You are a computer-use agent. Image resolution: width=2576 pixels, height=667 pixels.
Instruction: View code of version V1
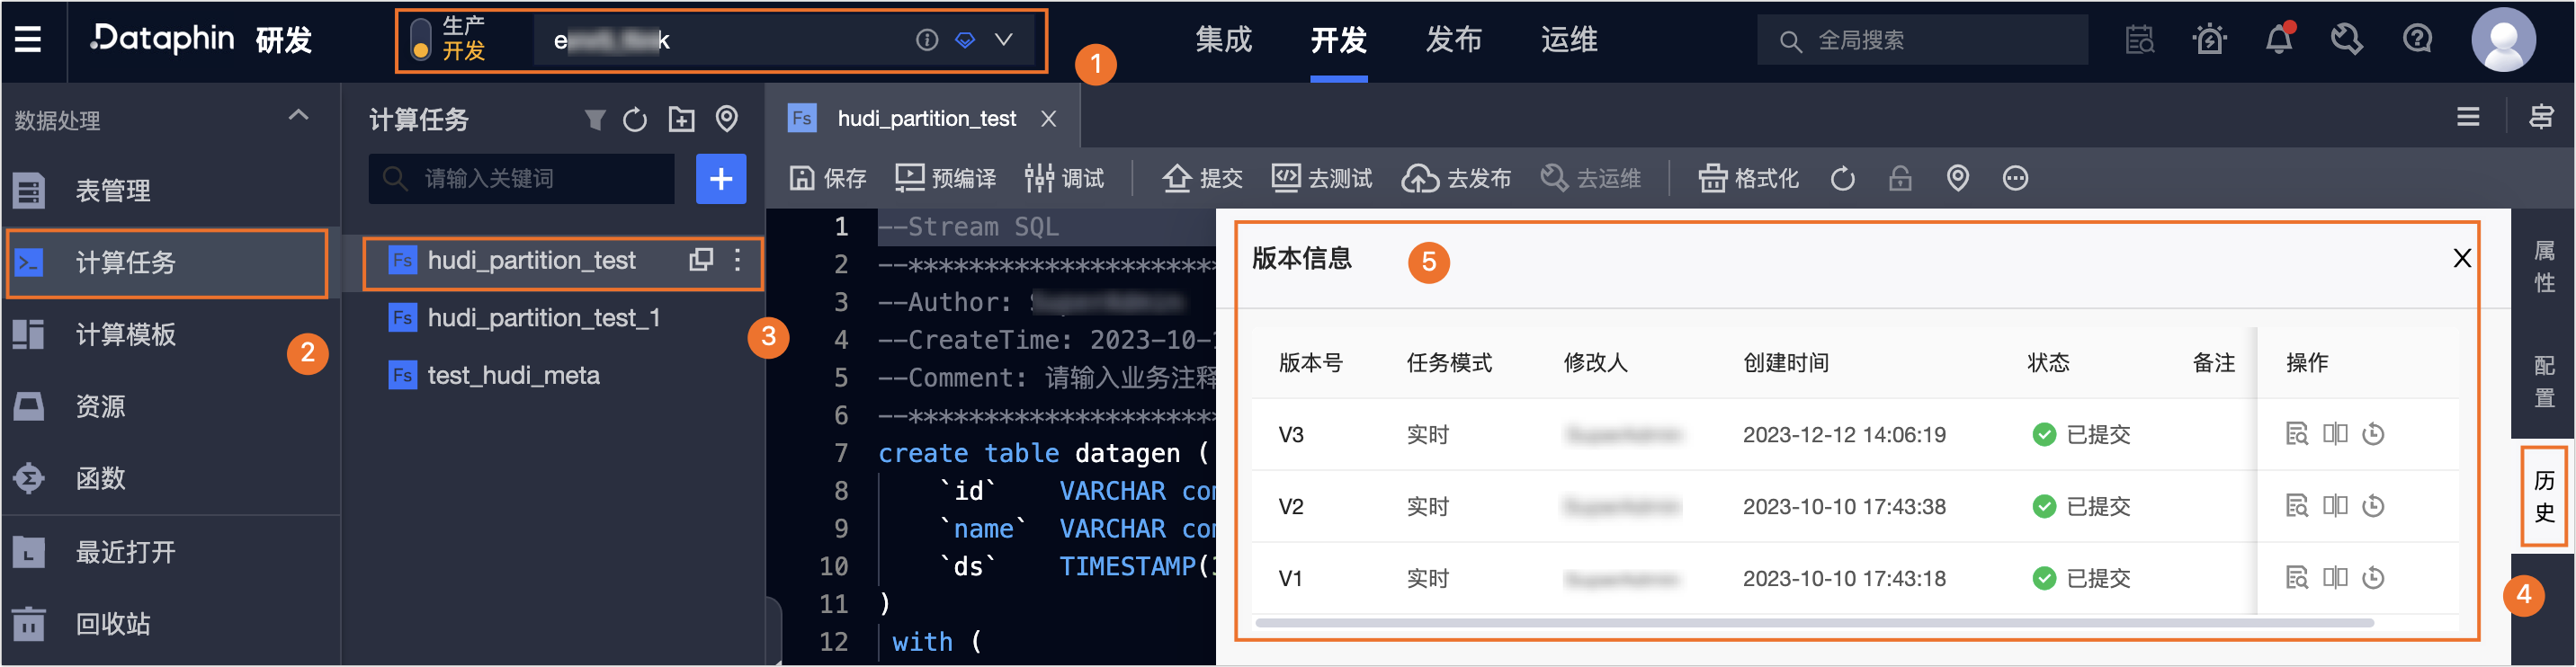[x=2296, y=578]
